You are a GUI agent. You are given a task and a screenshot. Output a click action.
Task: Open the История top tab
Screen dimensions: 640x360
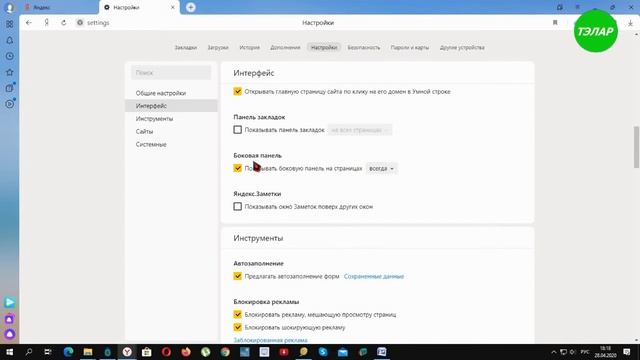coord(249,48)
